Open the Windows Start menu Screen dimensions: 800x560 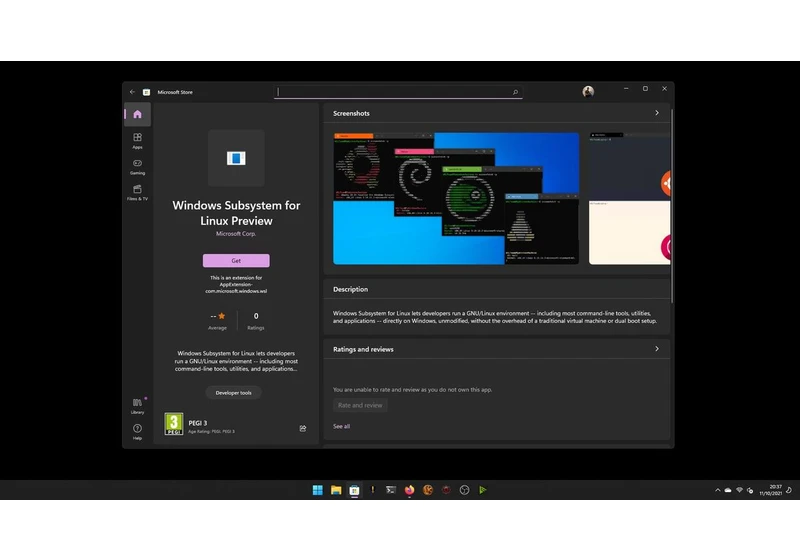[x=317, y=490]
